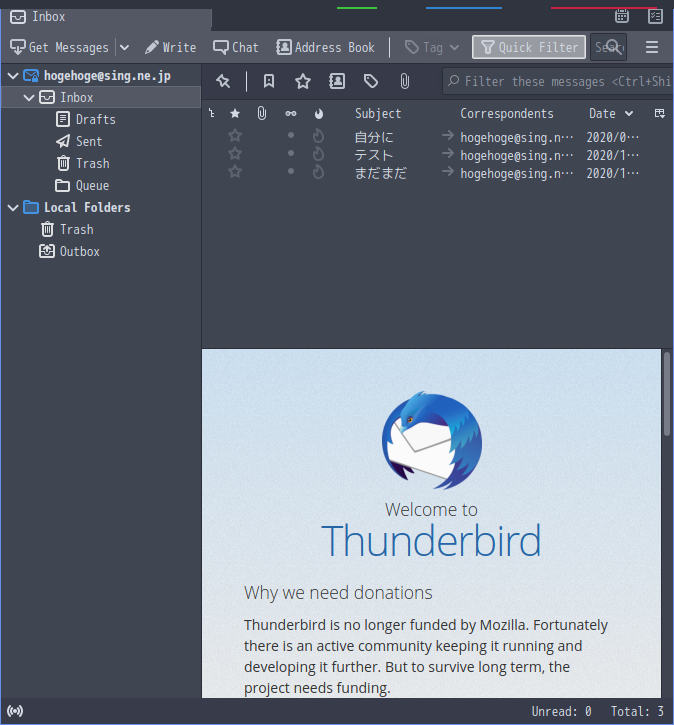Star the まだまだ message

coord(235,172)
